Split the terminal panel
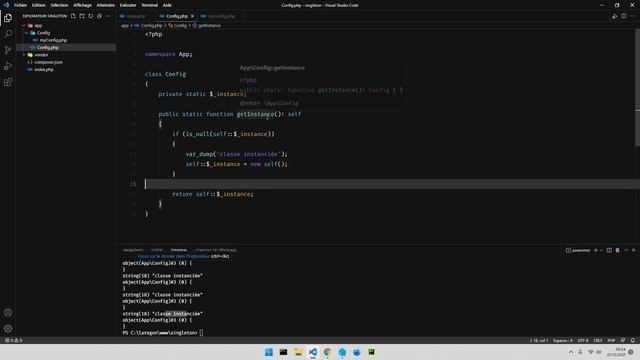This screenshot has width=640, height=360. 609,250
